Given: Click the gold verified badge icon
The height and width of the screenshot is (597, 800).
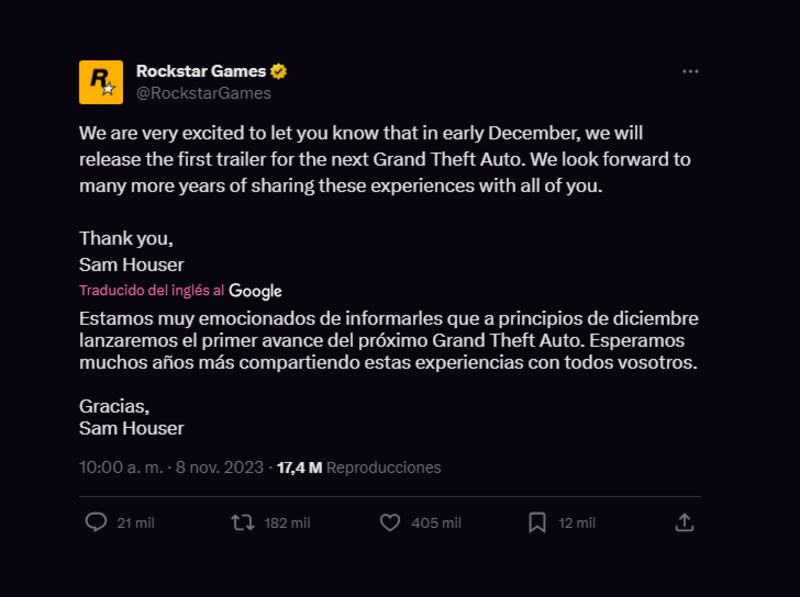Looking at the screenshot, I should click(x=279, y=71).
